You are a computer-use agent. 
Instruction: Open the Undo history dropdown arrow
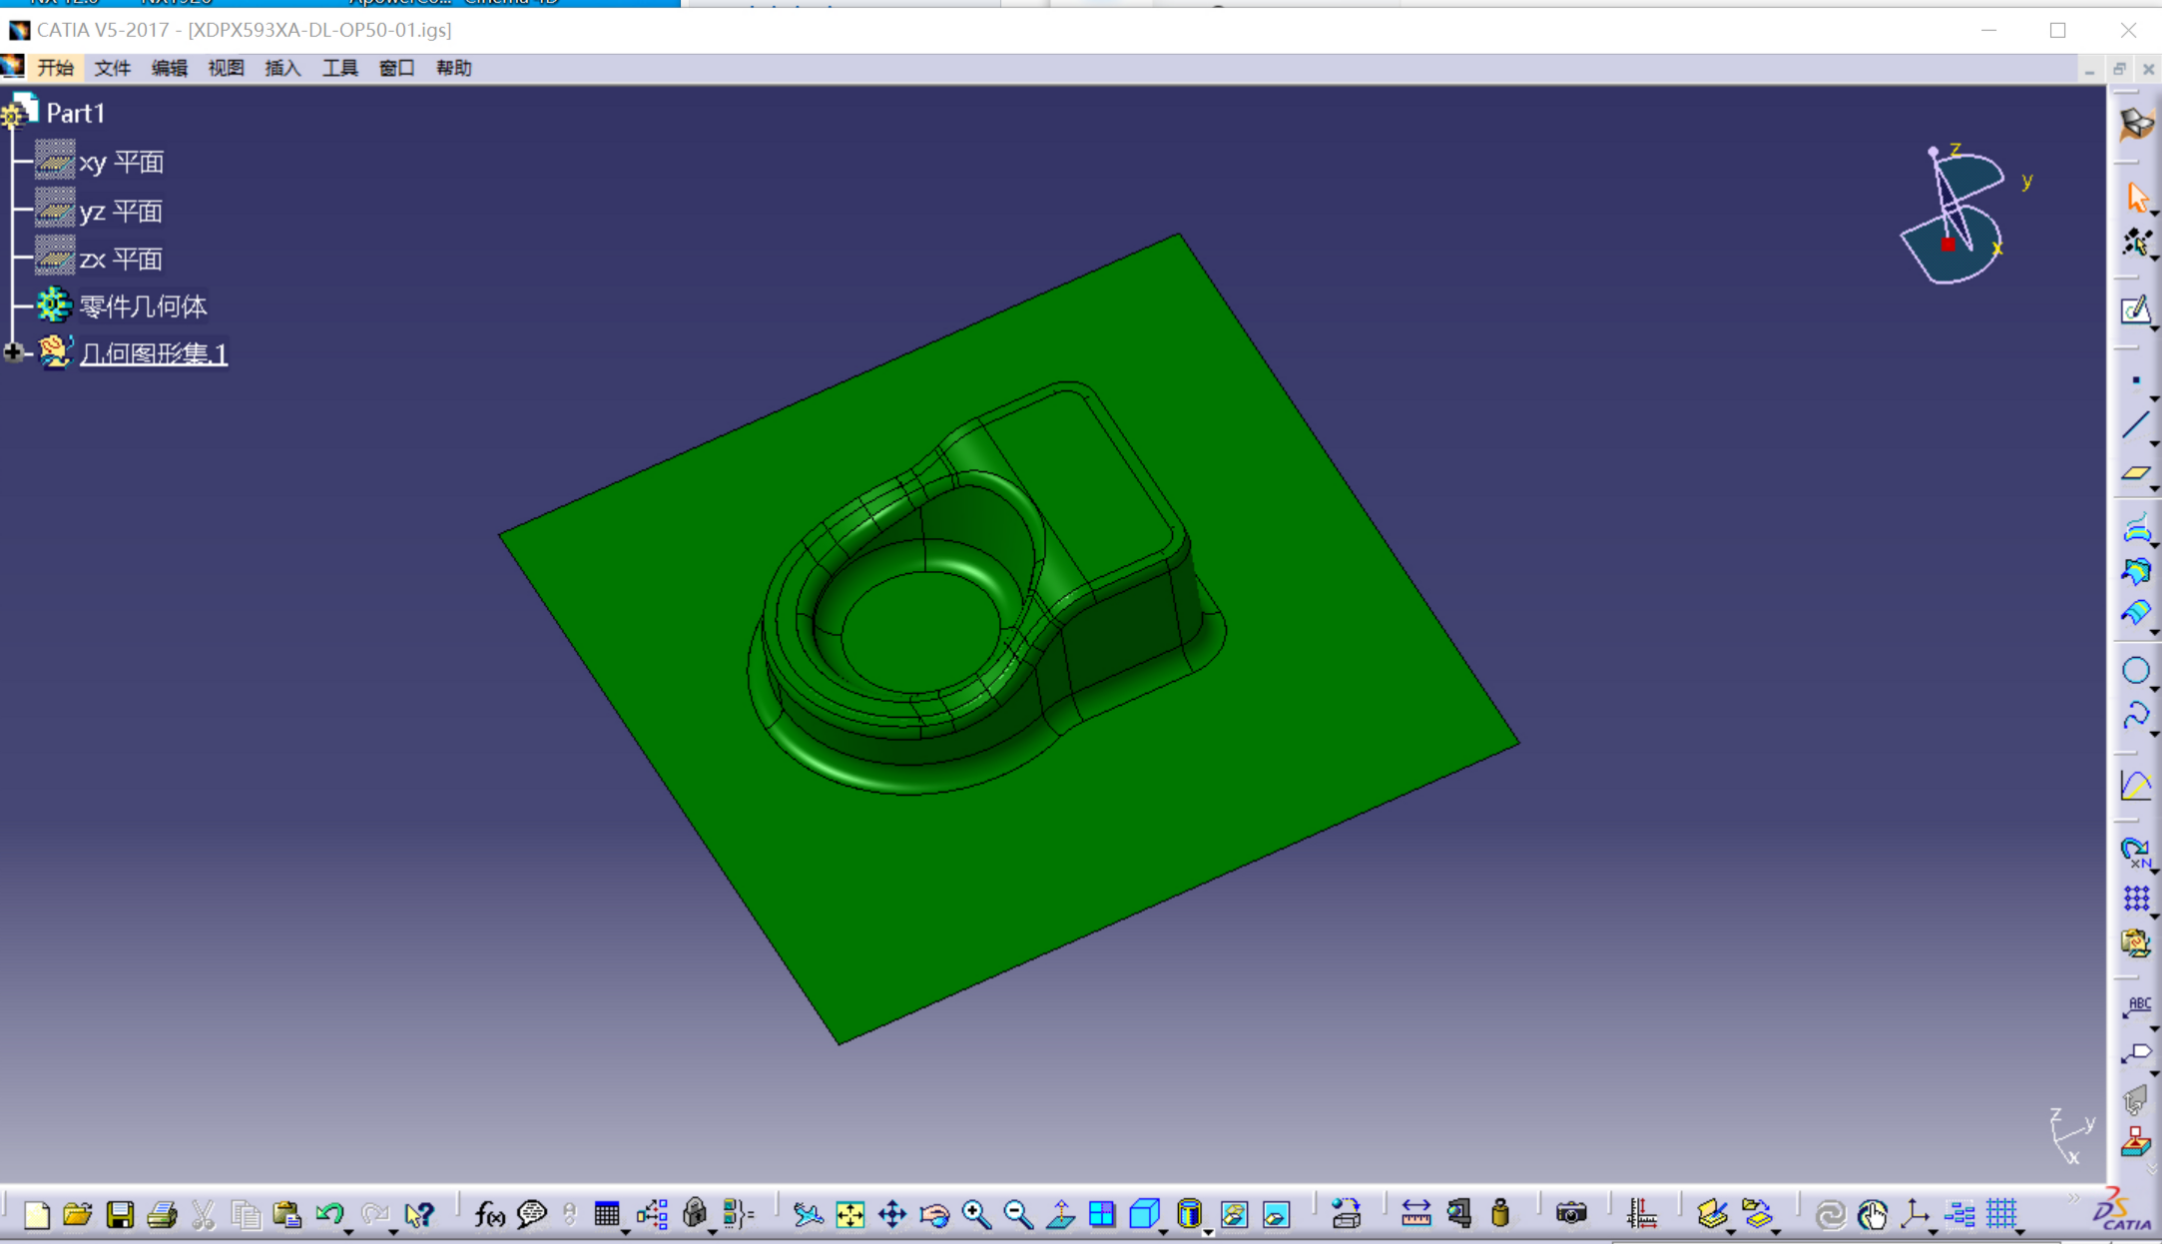coord(349,1231)
